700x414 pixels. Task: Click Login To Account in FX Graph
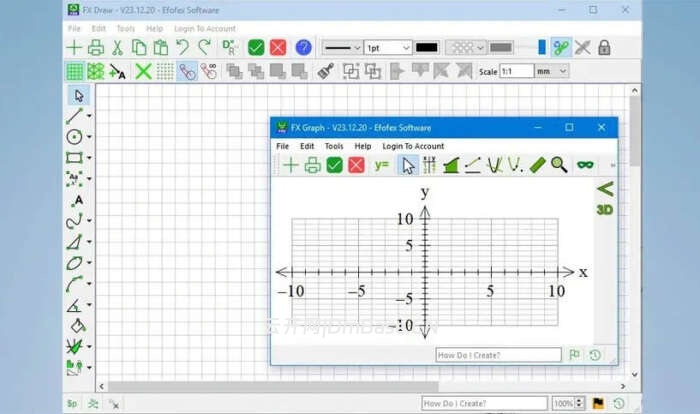413,146
